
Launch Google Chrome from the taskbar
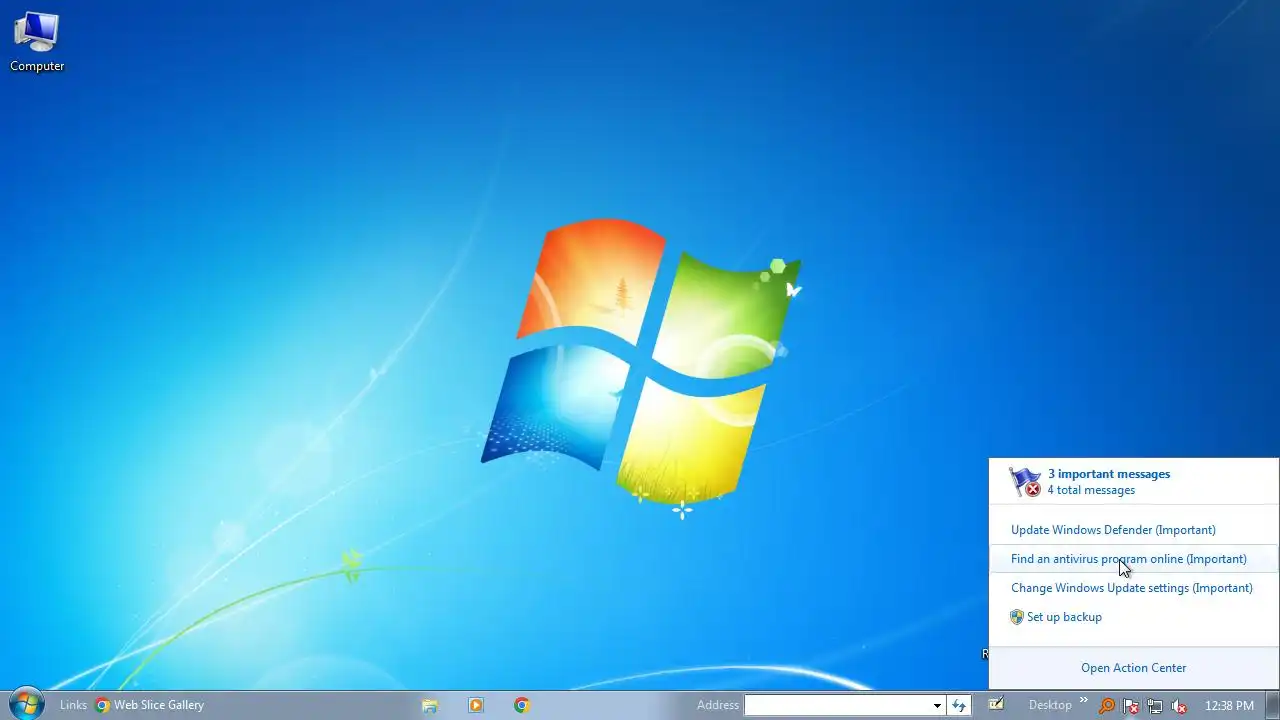(522, 705)
